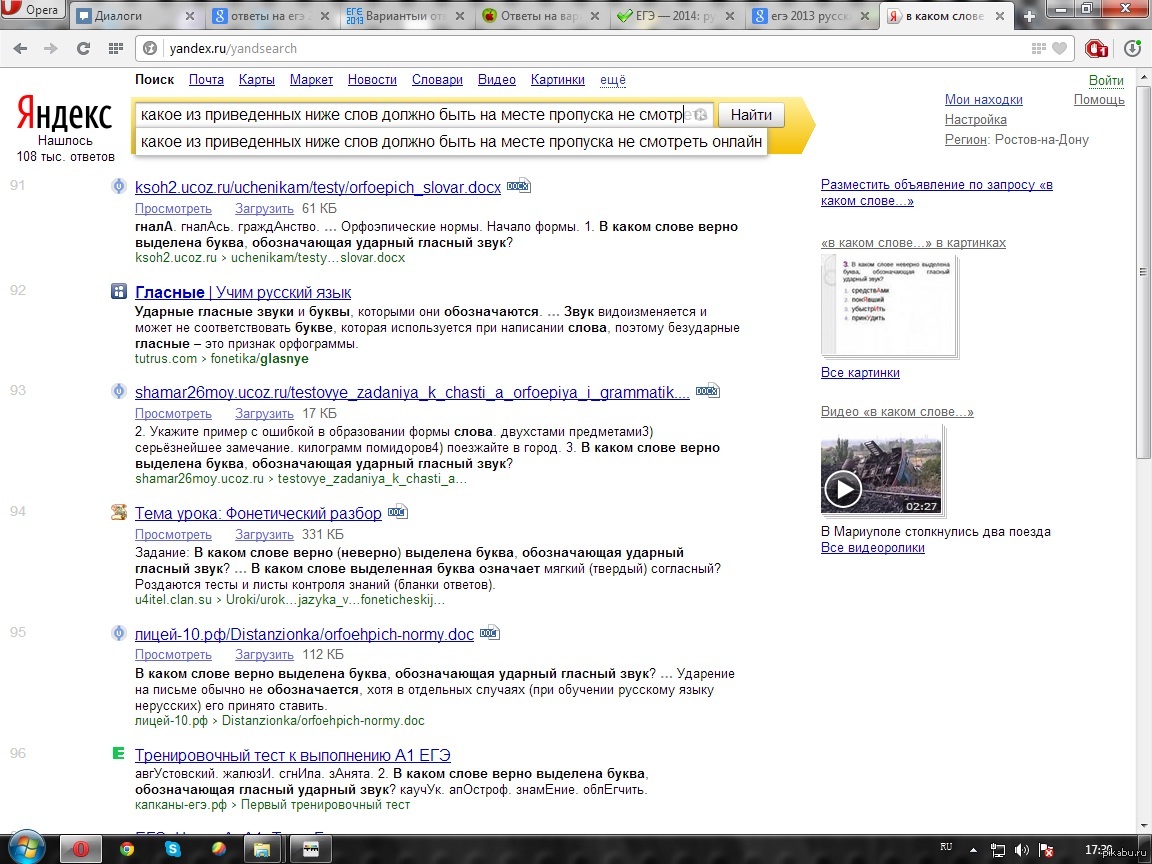Expand the 'ещё' services list
1152x864 pixels.
click(x=612, y=80)
